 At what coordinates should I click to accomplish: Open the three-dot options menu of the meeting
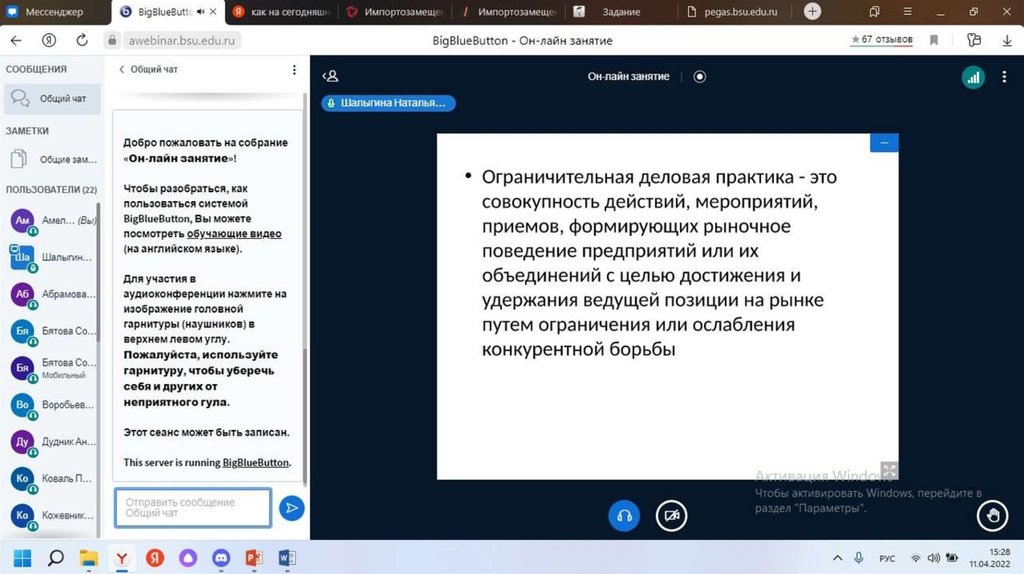coord(1004,77)
